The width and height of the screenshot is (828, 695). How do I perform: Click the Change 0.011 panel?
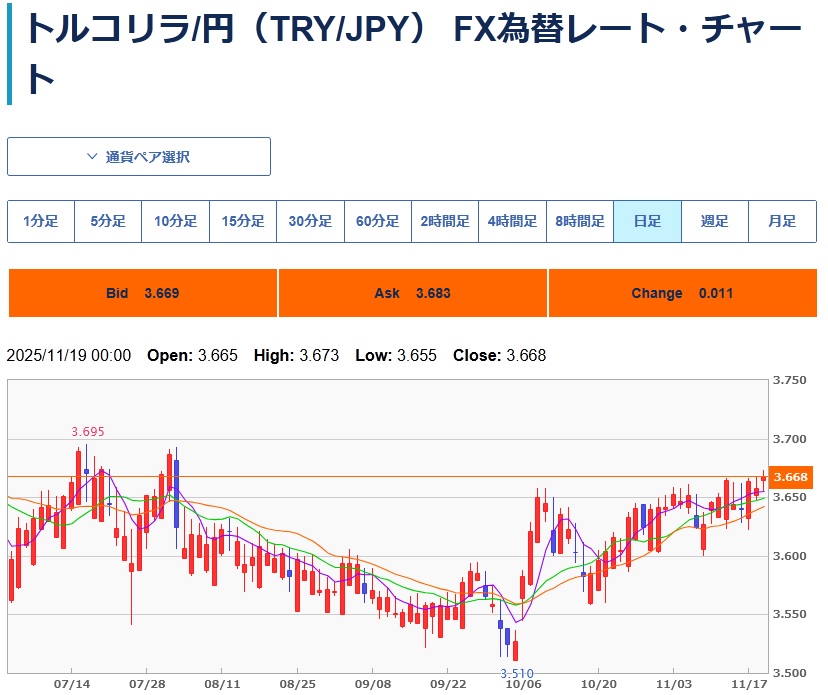point(682,293)
